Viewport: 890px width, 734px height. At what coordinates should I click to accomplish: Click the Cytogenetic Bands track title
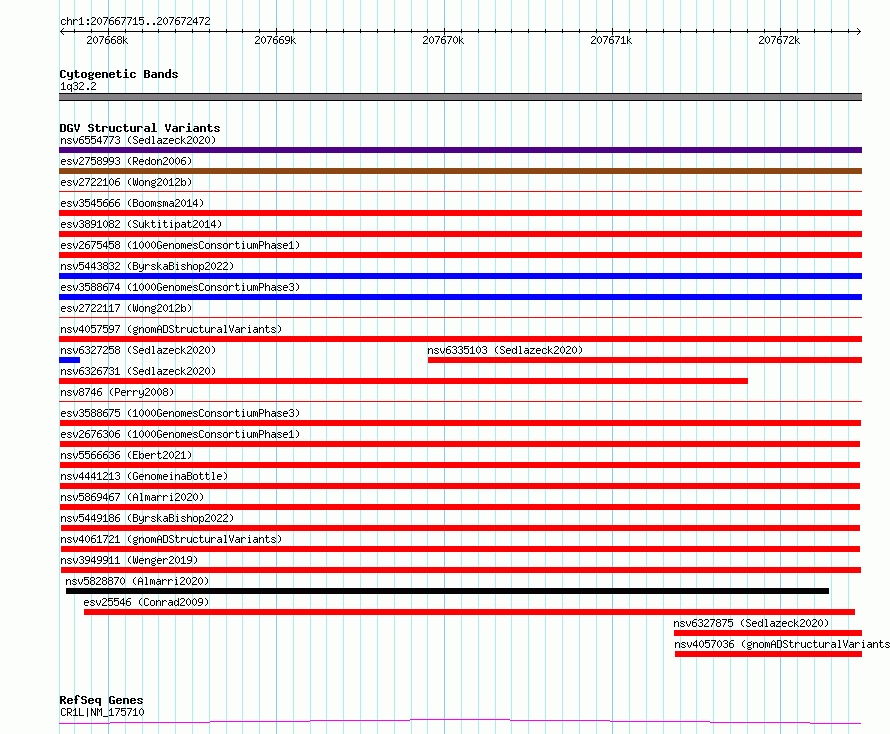tap(119, 74)
